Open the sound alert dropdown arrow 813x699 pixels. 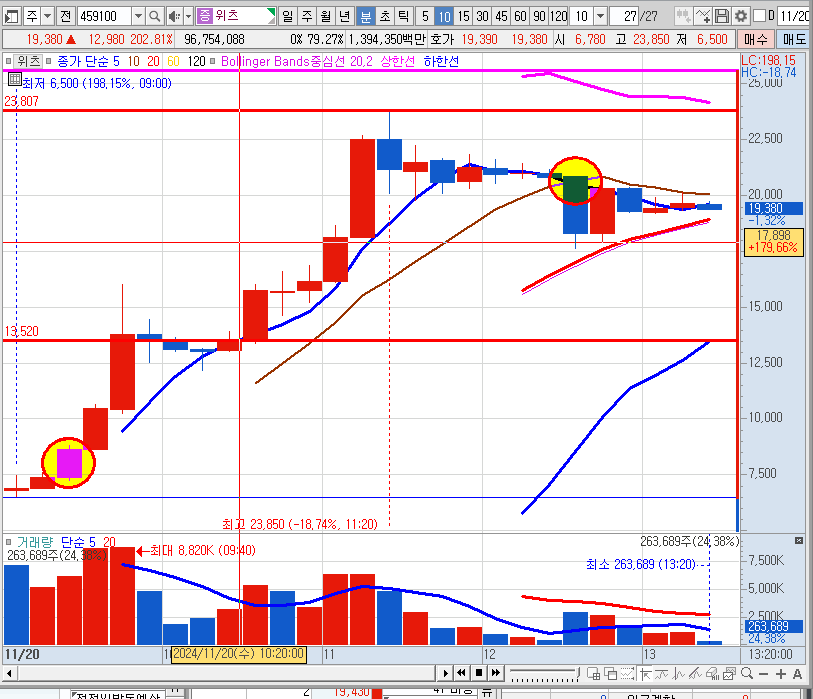click(x=188, y=17)
